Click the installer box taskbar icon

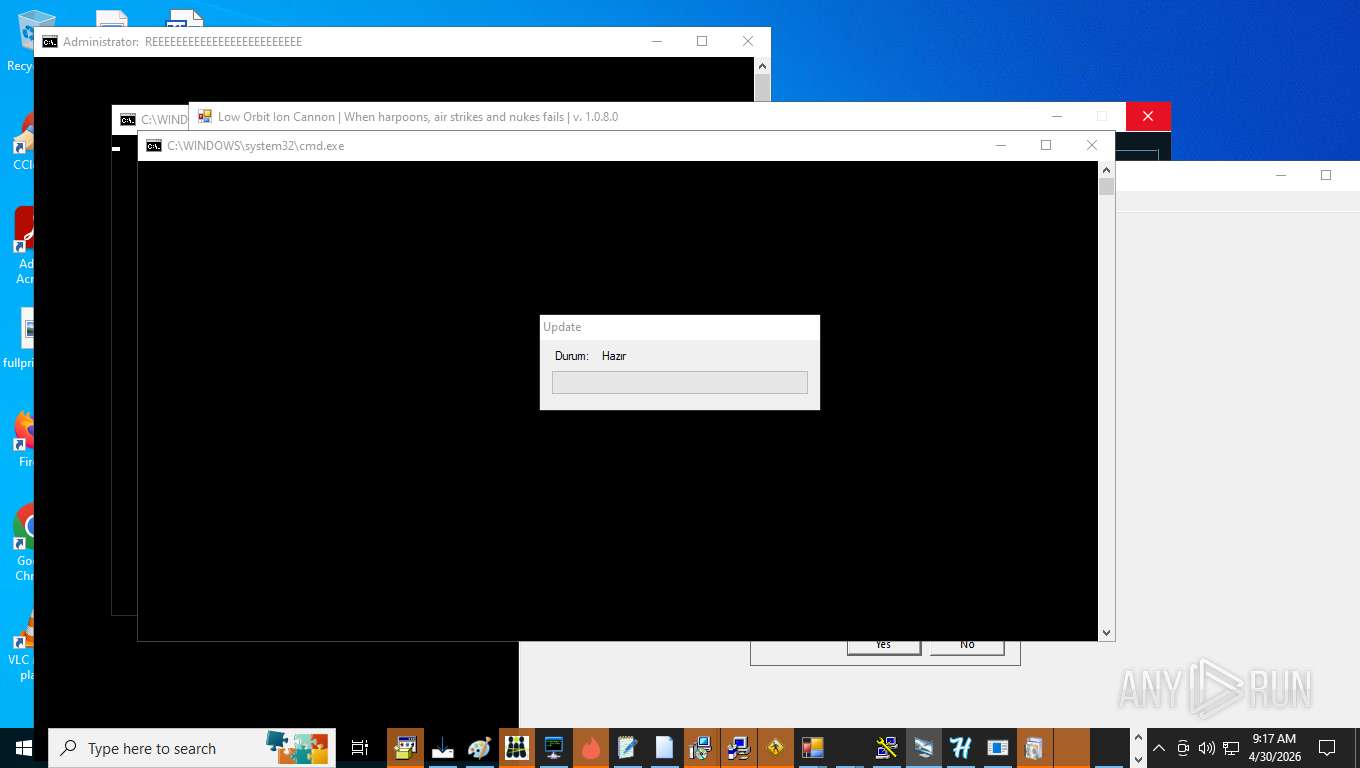tap(405, 748)
